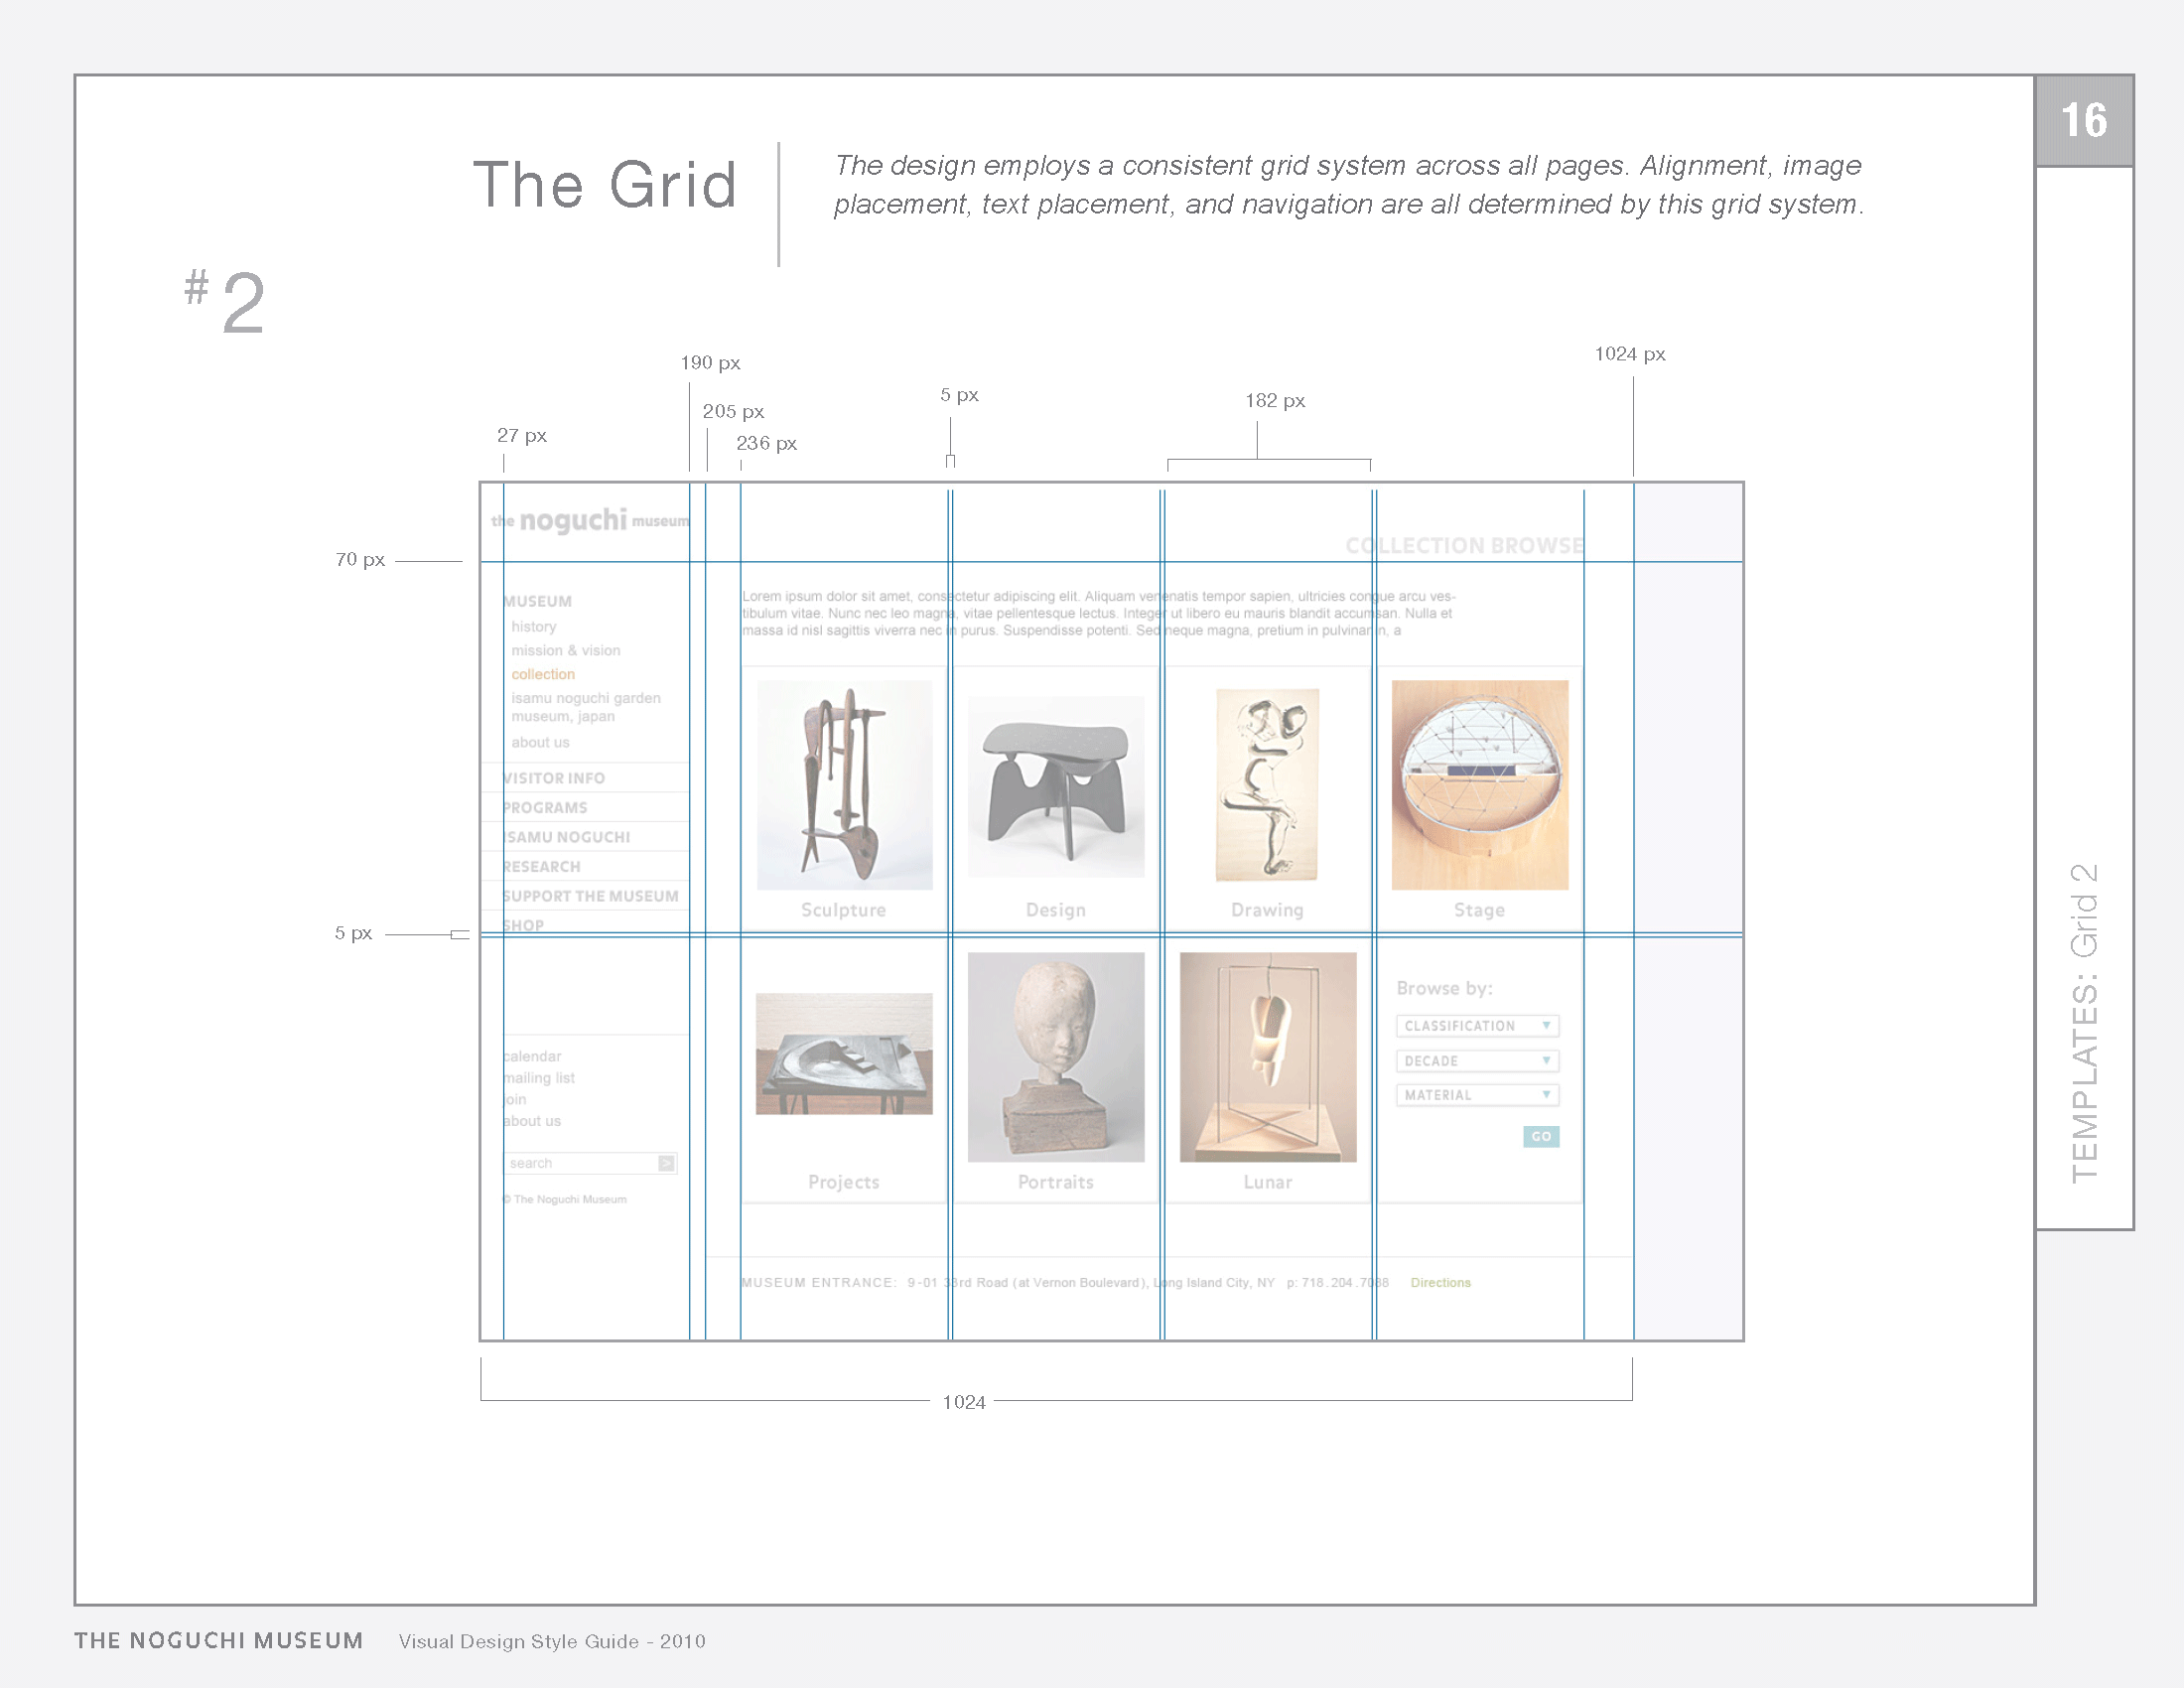
Task: Click the Sculpture thumbnail image
Action: click(844, 785)
